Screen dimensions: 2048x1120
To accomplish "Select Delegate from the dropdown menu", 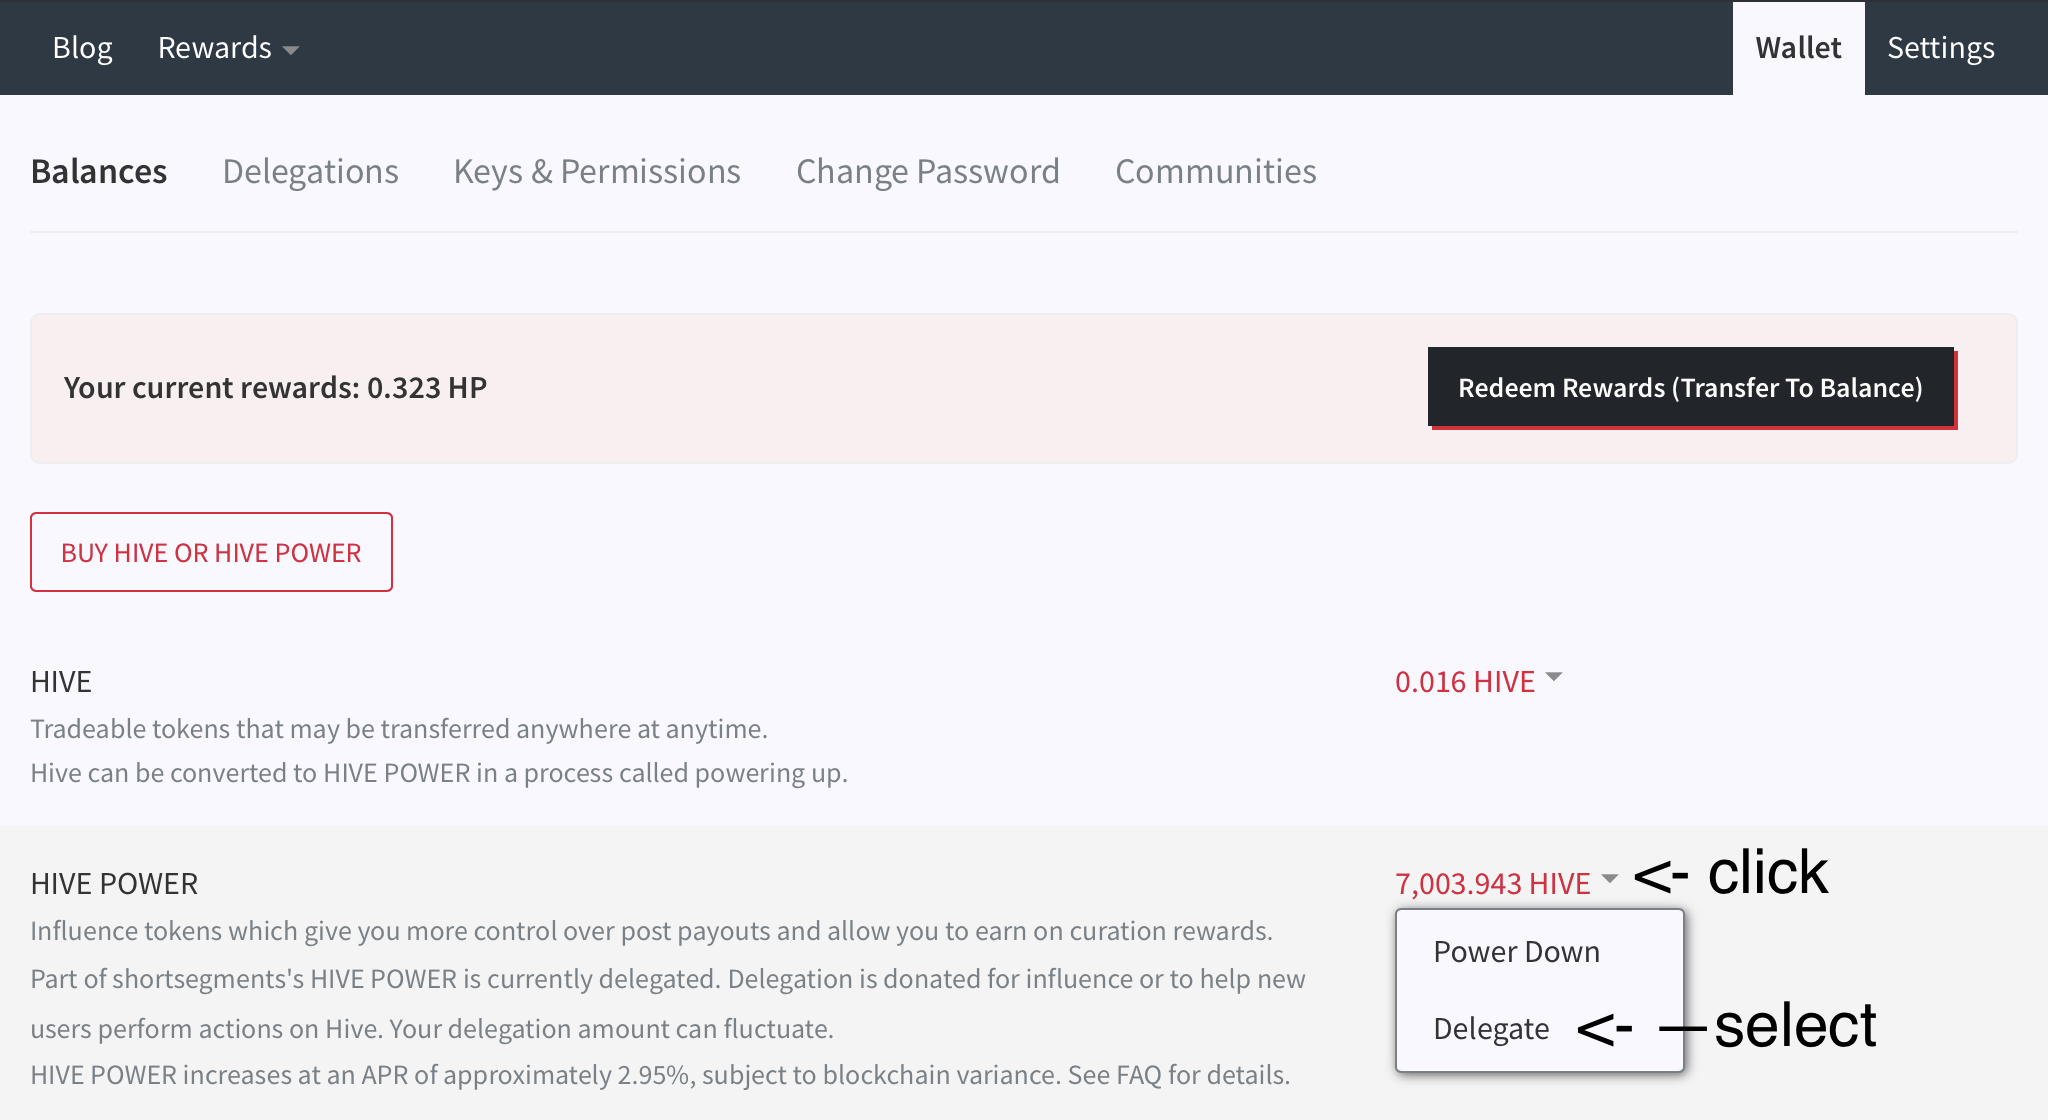I will pyautogui.click(x=1491, y=1028).
